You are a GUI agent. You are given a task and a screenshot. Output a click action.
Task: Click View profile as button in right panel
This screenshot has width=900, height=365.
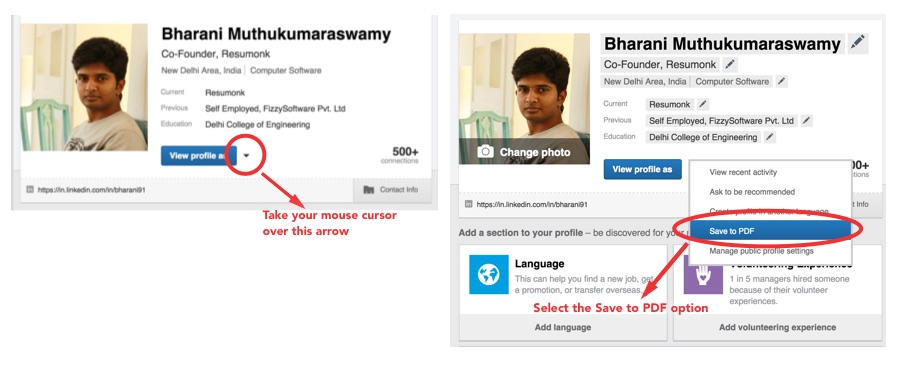click(x=642, y=169)
